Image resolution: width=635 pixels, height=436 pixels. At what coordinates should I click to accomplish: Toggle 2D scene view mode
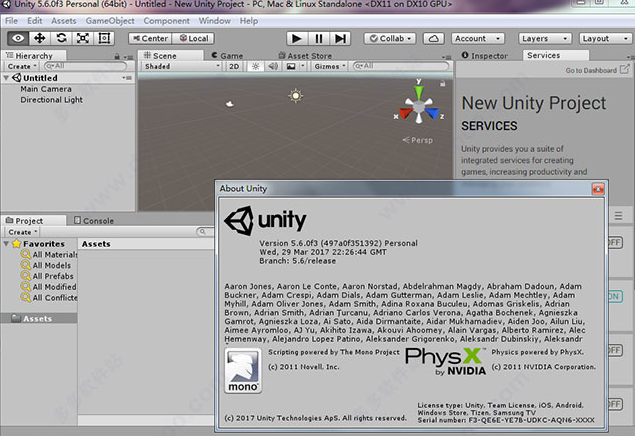click(234, 66)
